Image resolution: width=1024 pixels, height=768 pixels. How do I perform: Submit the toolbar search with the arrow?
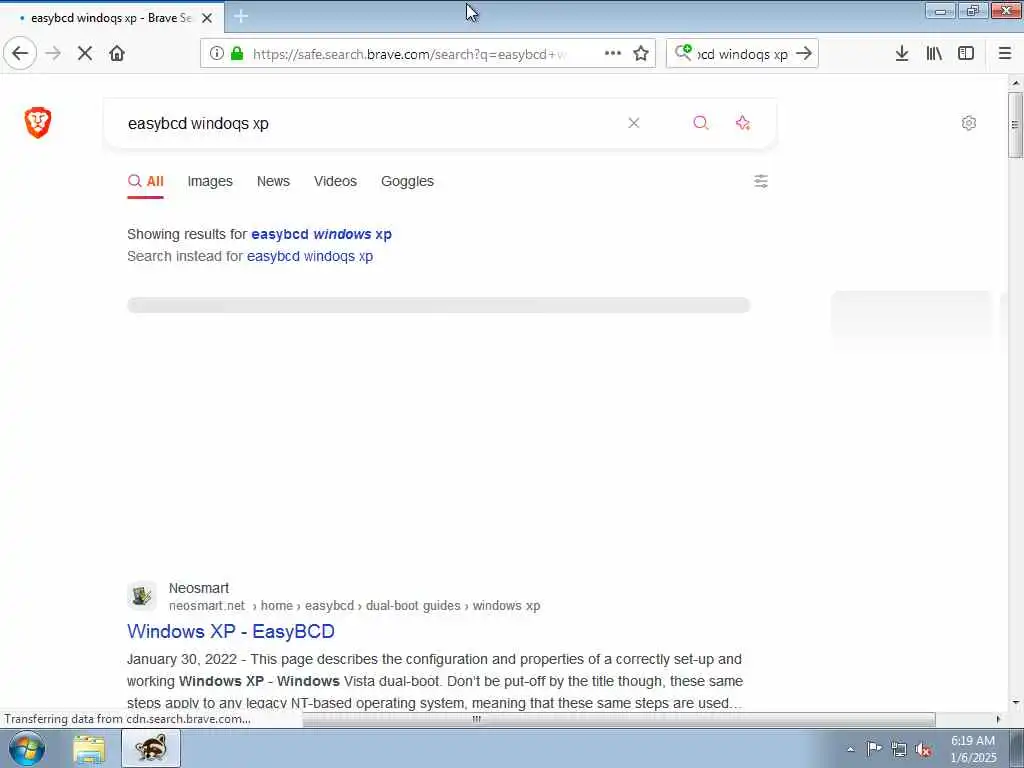click(x=804, y=54)
